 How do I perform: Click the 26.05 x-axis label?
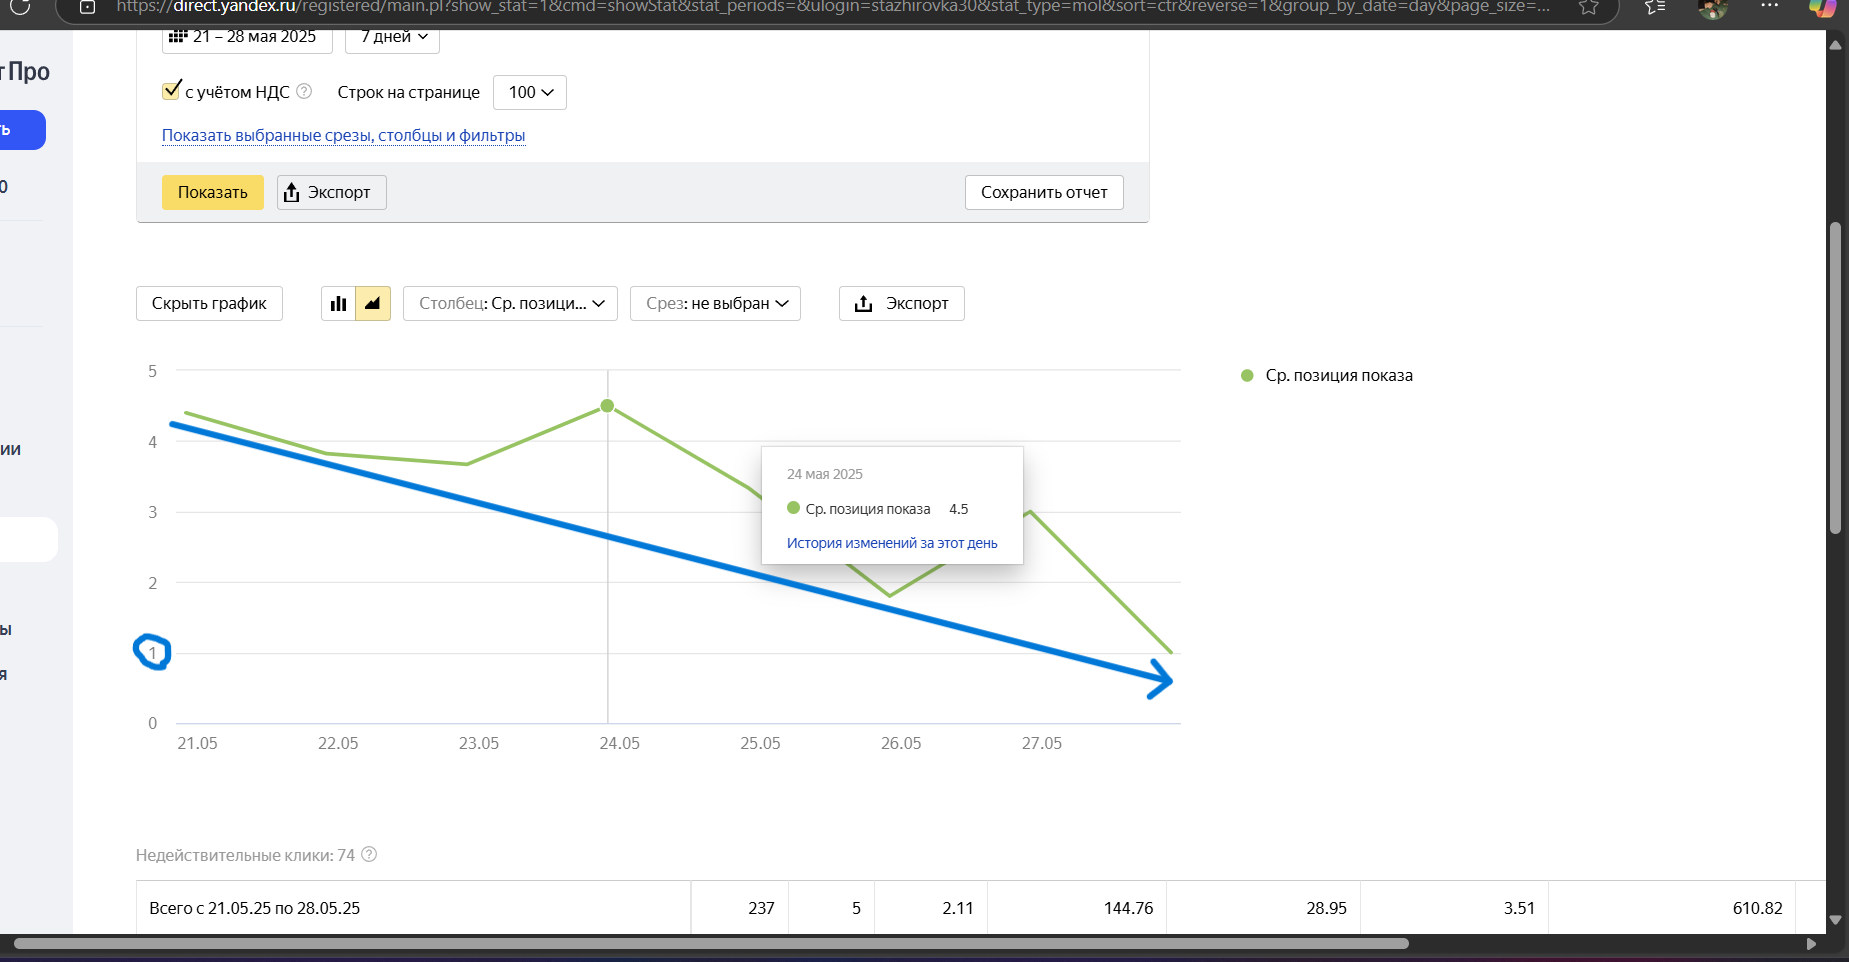[x=901, y=743]
